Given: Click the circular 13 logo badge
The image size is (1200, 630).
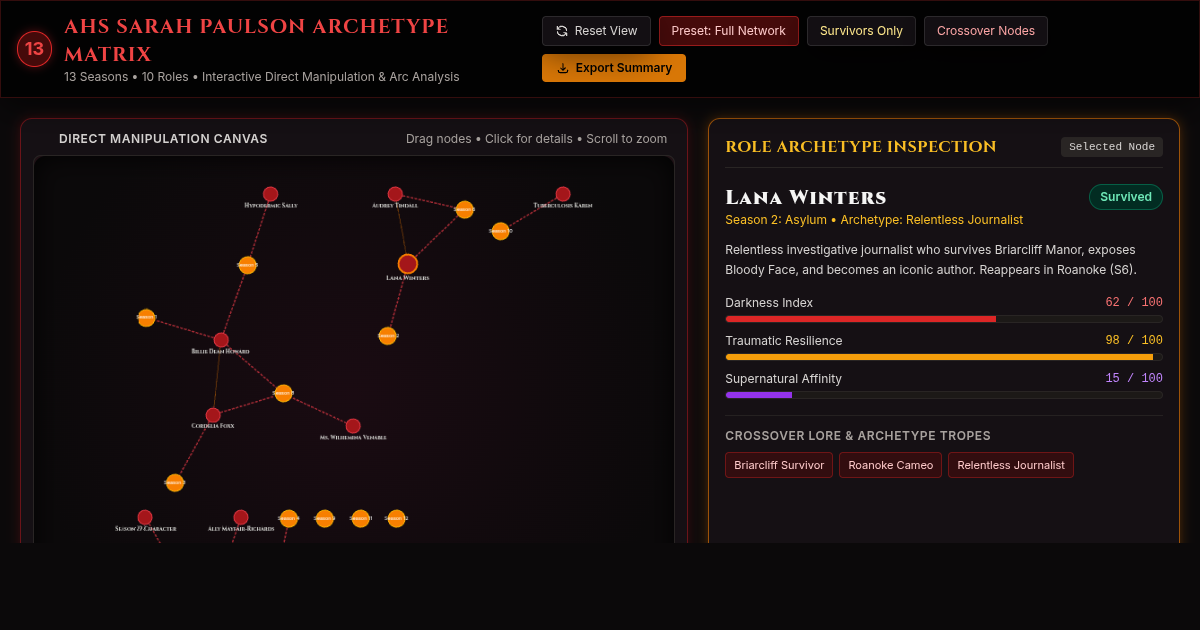Looking at the screenshot, I should (34, 48).
